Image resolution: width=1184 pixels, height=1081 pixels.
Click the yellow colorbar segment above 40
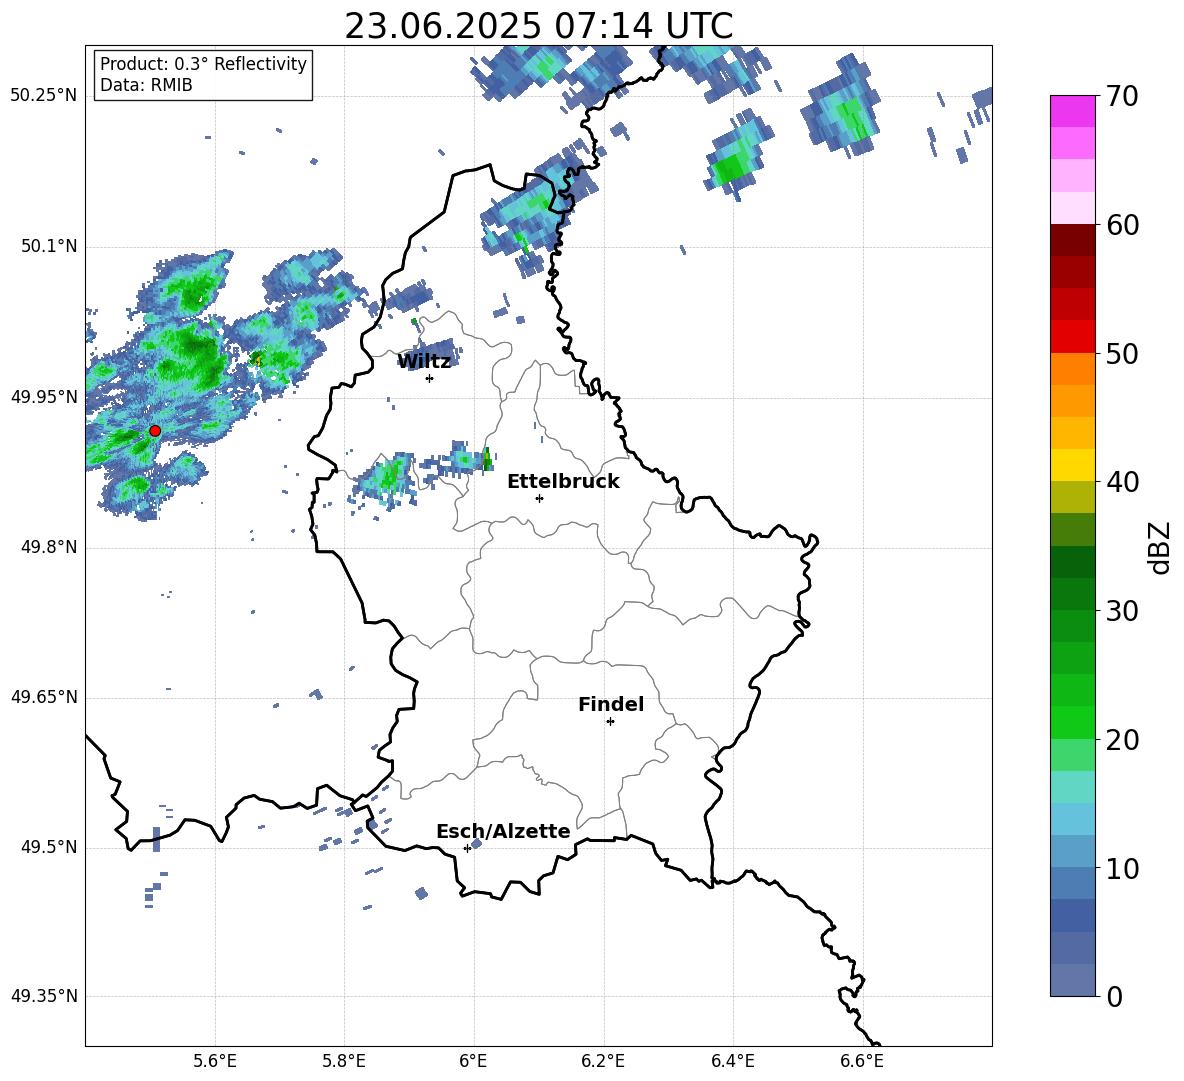point(1072,465)
